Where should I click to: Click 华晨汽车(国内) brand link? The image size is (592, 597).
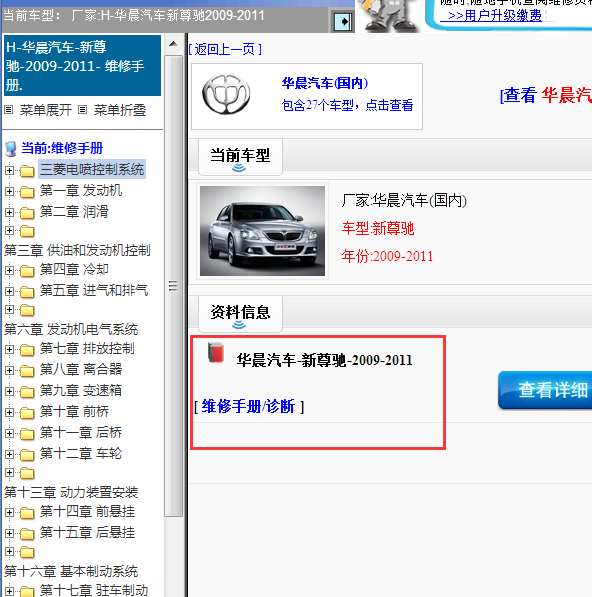point(325,83)
